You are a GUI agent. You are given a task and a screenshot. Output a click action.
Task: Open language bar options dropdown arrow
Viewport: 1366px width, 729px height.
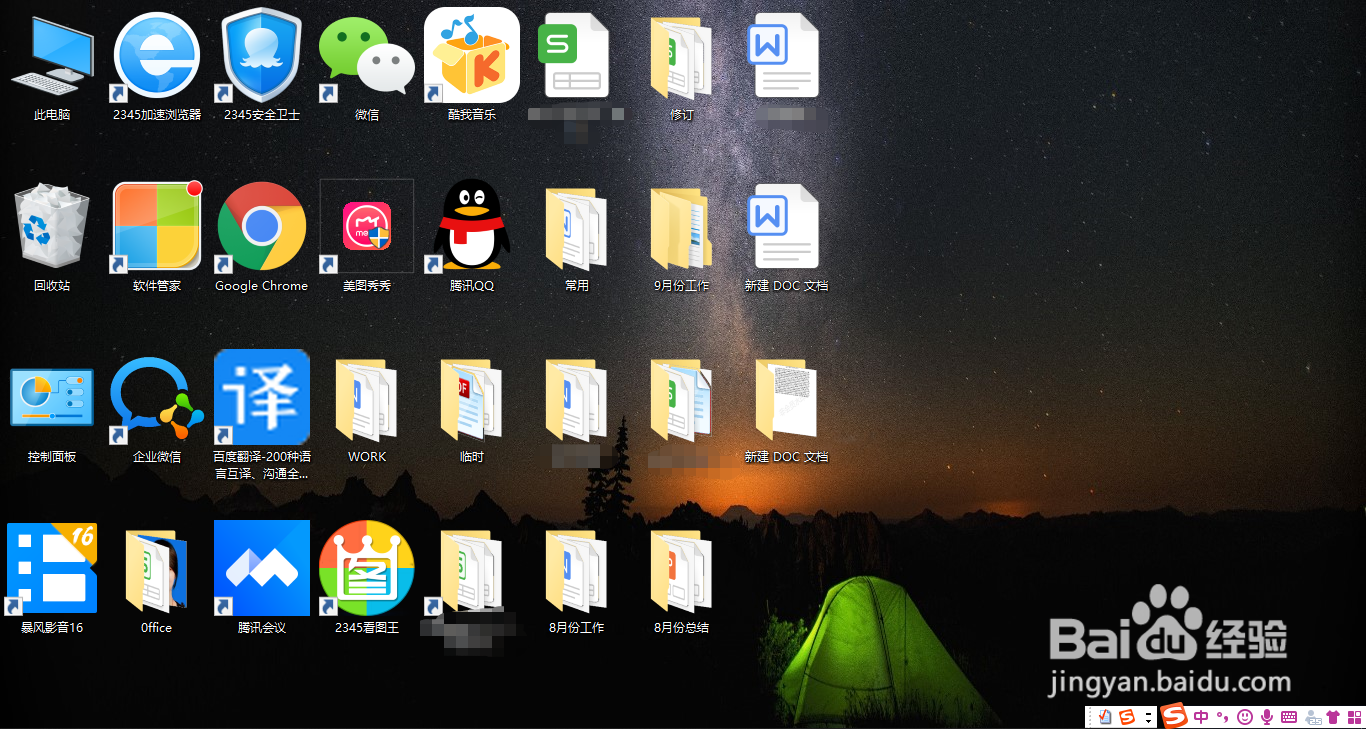point(1148,717)
